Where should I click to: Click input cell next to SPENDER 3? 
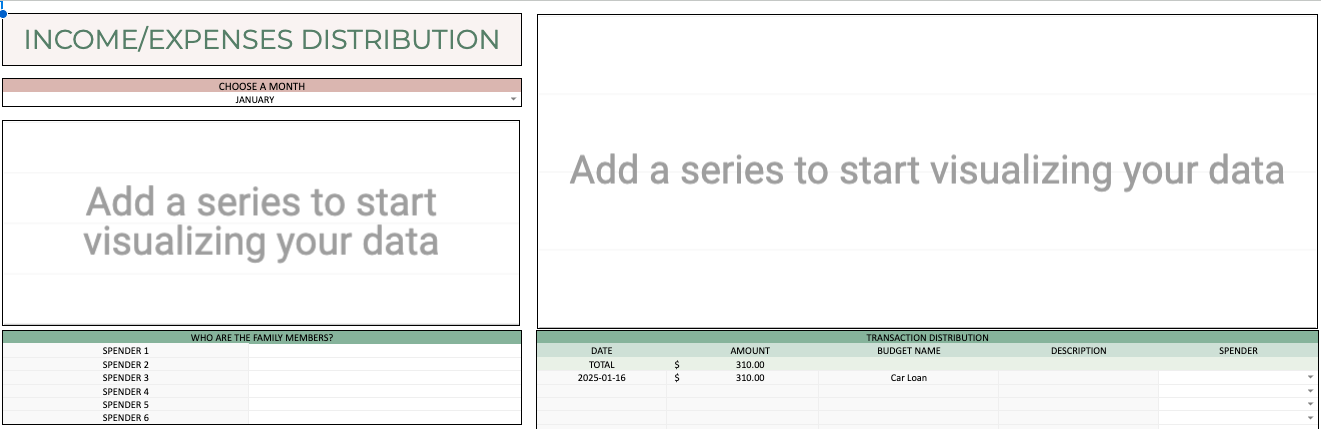point(385,378)
